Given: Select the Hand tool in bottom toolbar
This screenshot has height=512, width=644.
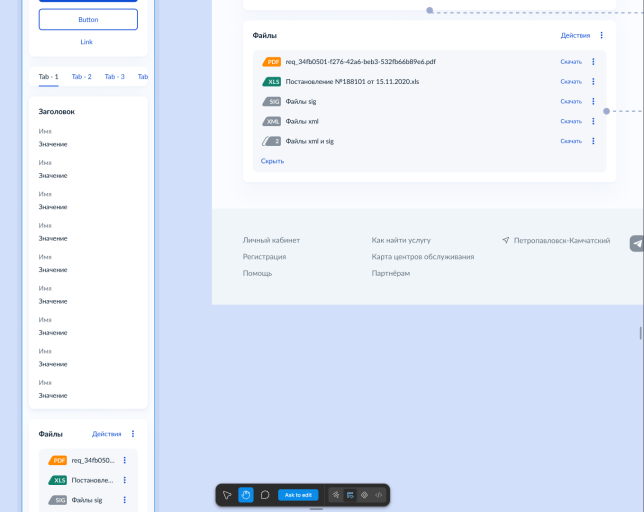Looking at the screenshot, I should tap(246, 495).
